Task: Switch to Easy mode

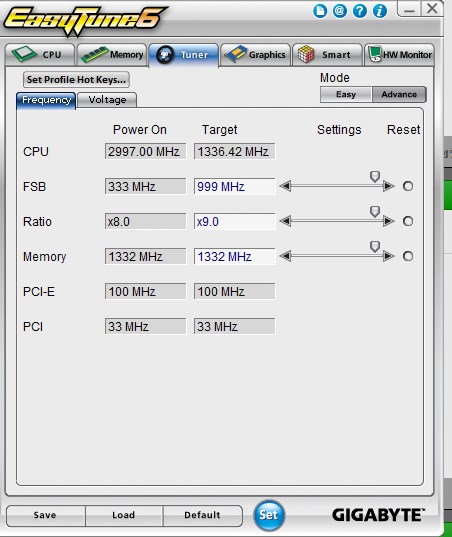Action: pyautogui.click(x=346, y=94)
